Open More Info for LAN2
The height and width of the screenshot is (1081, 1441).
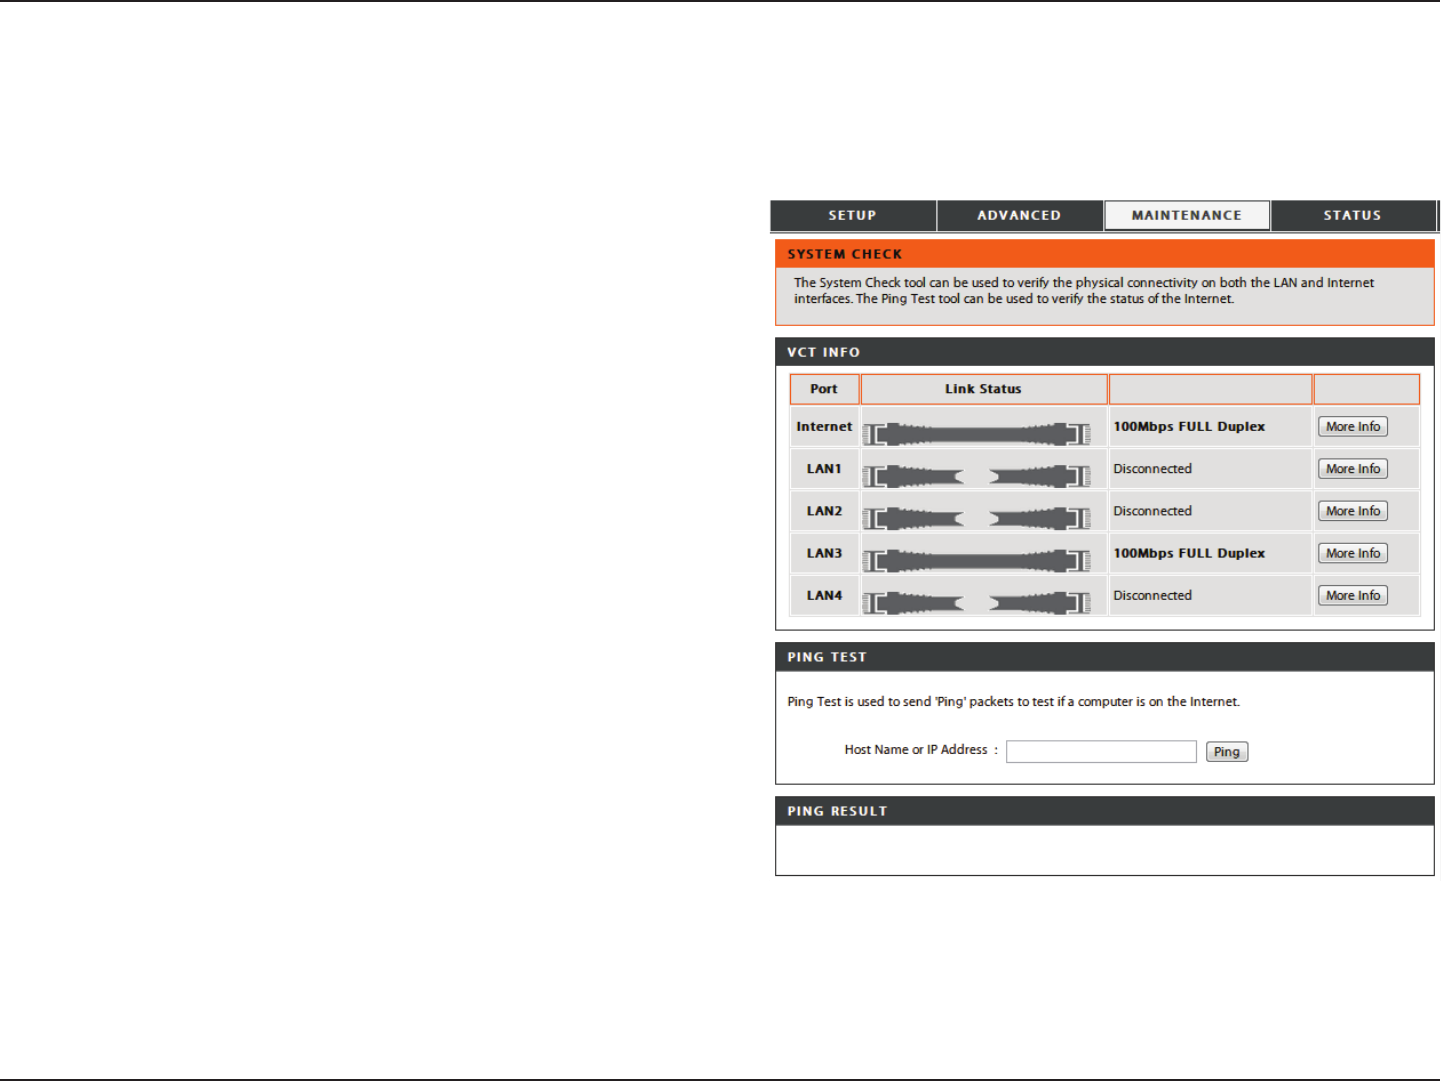point(1353,511)
